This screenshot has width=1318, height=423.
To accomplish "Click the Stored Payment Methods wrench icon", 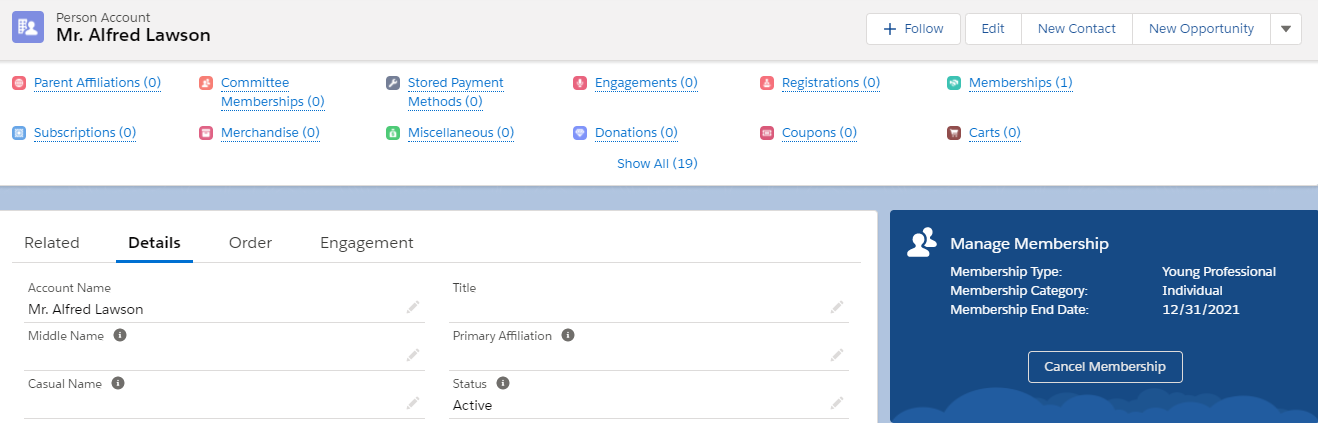I will coord(393,83).
